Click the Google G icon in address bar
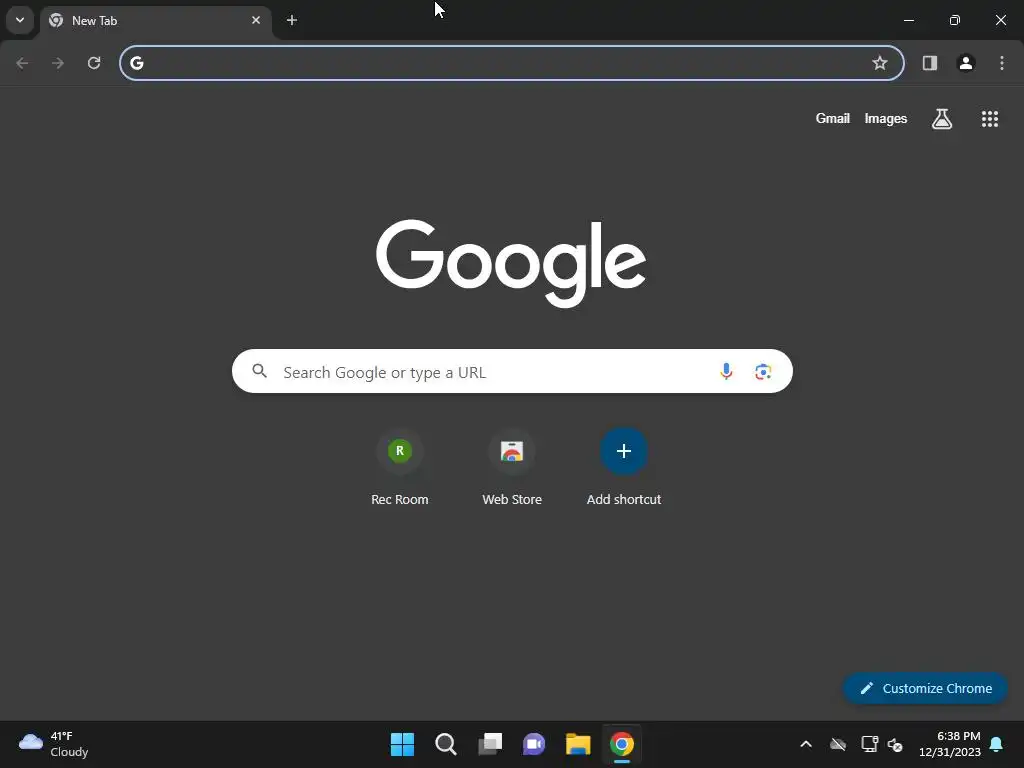 click(136, 63)
